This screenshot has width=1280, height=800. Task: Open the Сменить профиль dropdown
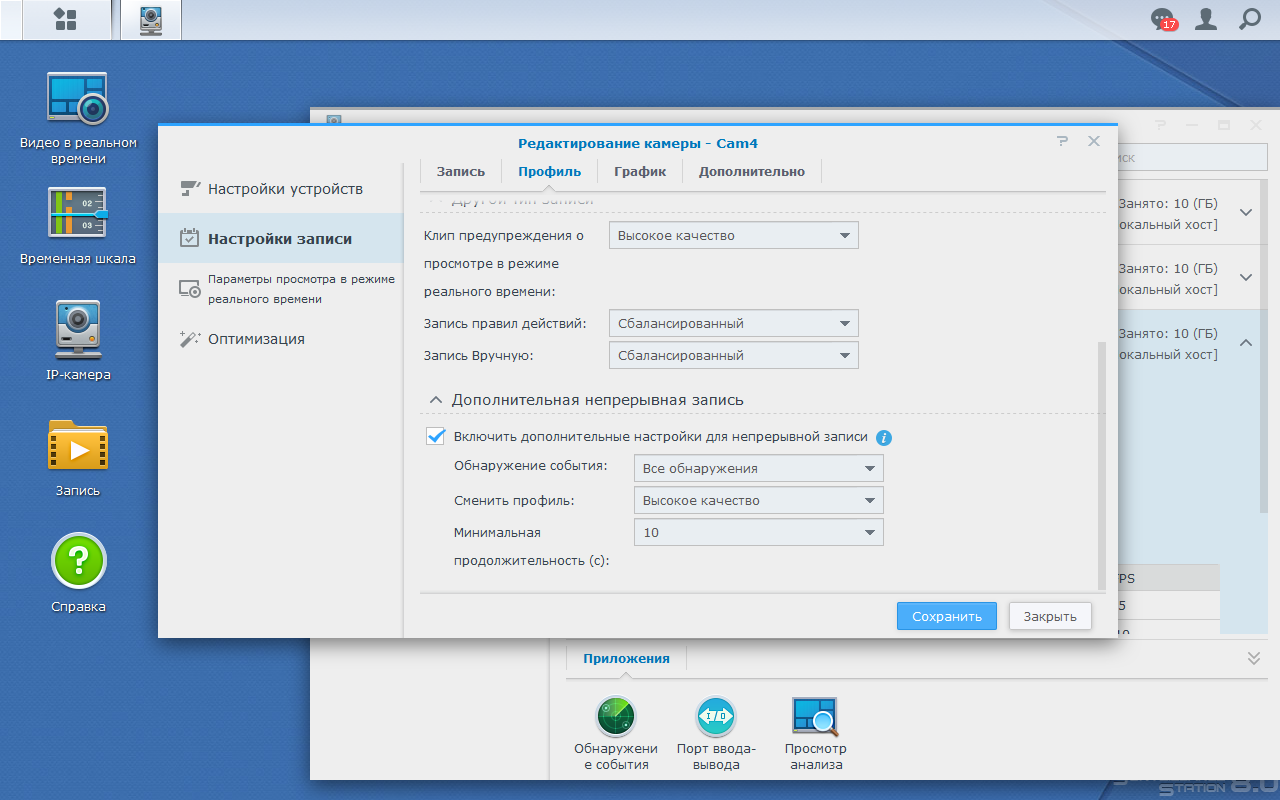click(759, 501)
